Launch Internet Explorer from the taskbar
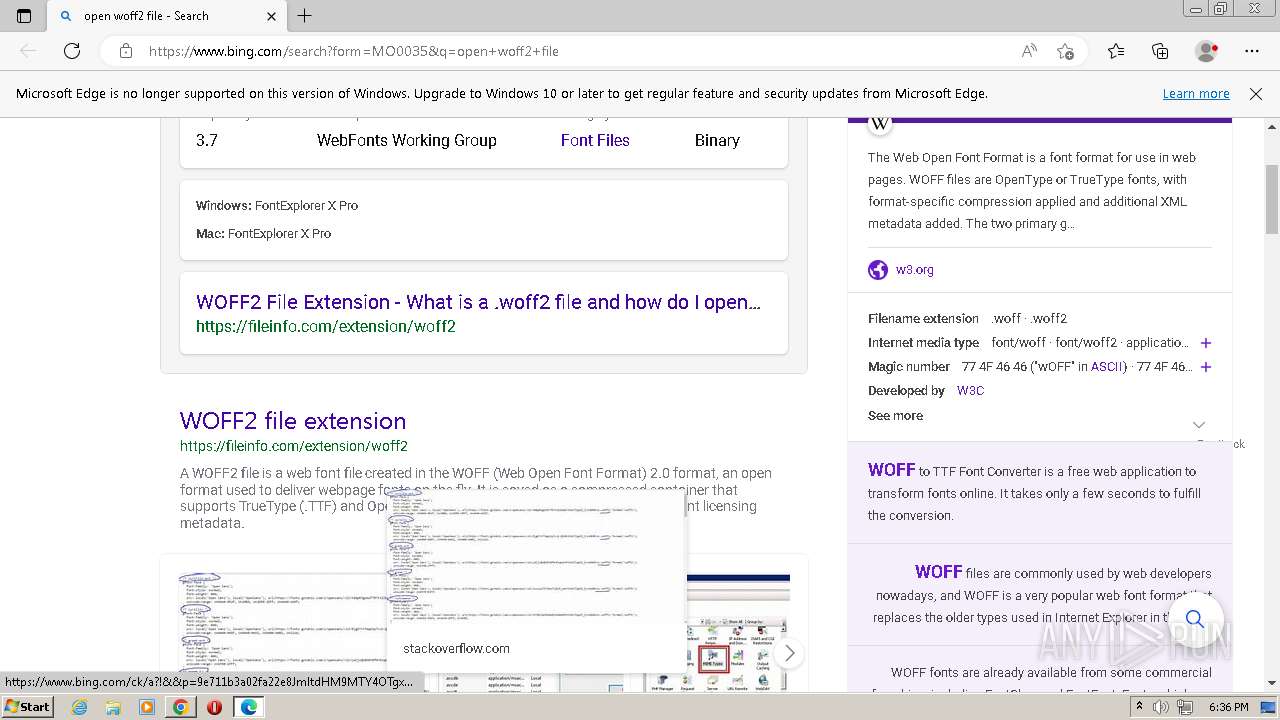 point(79,707)
